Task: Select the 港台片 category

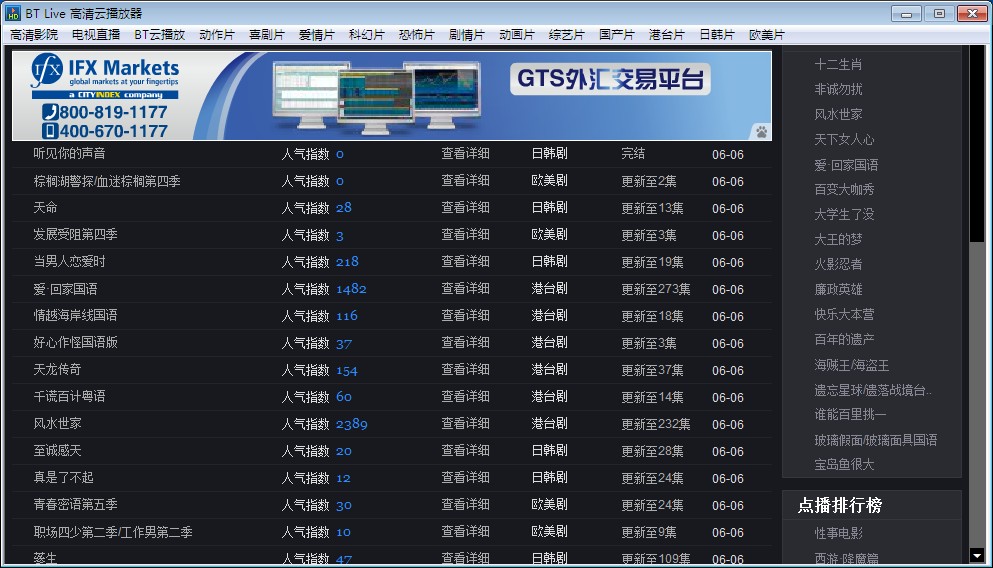Action: pos(667,35)
